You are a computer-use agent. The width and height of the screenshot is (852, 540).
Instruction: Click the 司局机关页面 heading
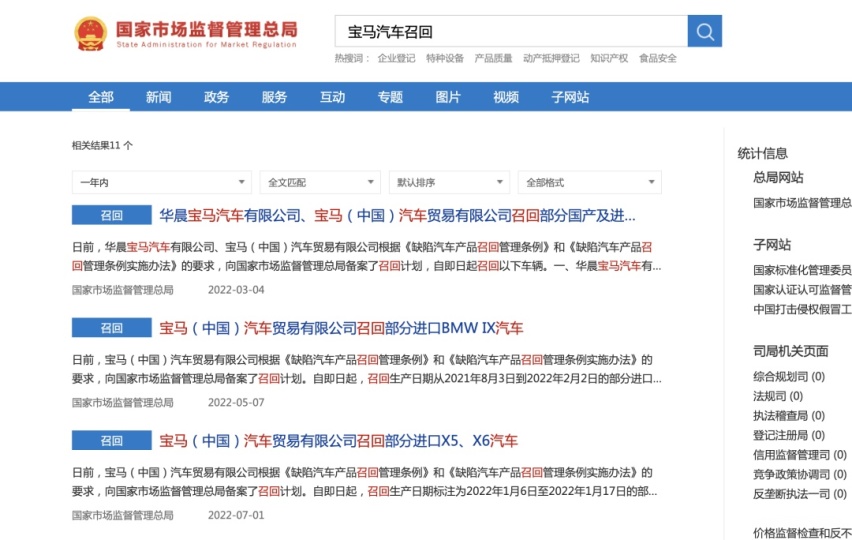(x=791, y=351)
